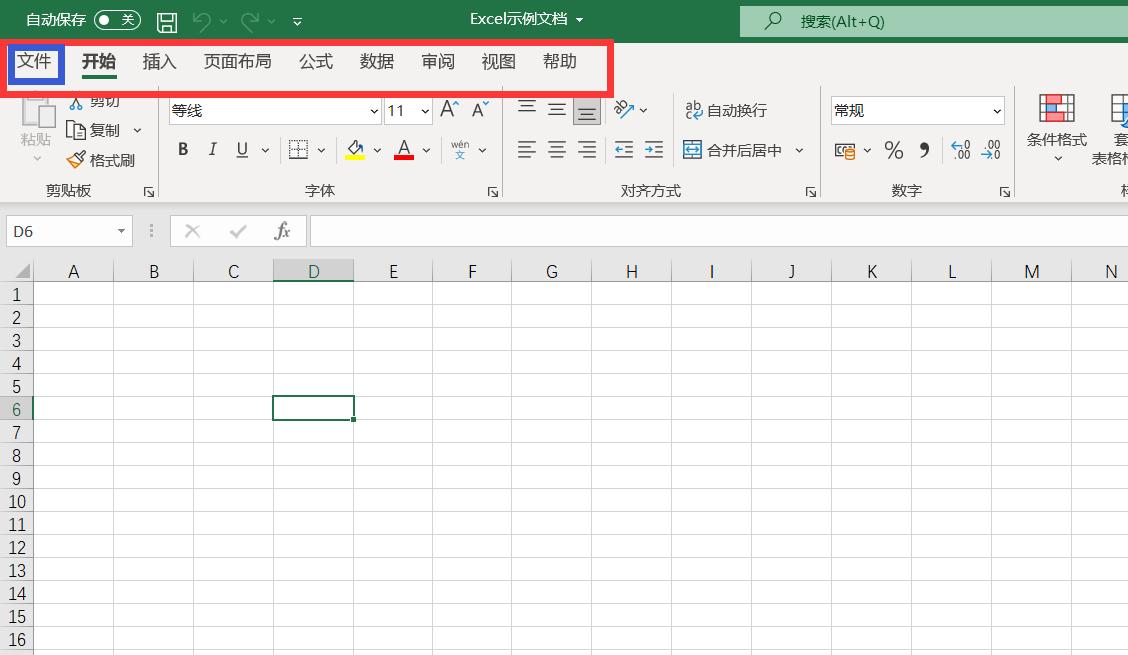Click the 合并后居中 (Merge & Center) button
Screen dimensions: 1128x655
(730, 149)
